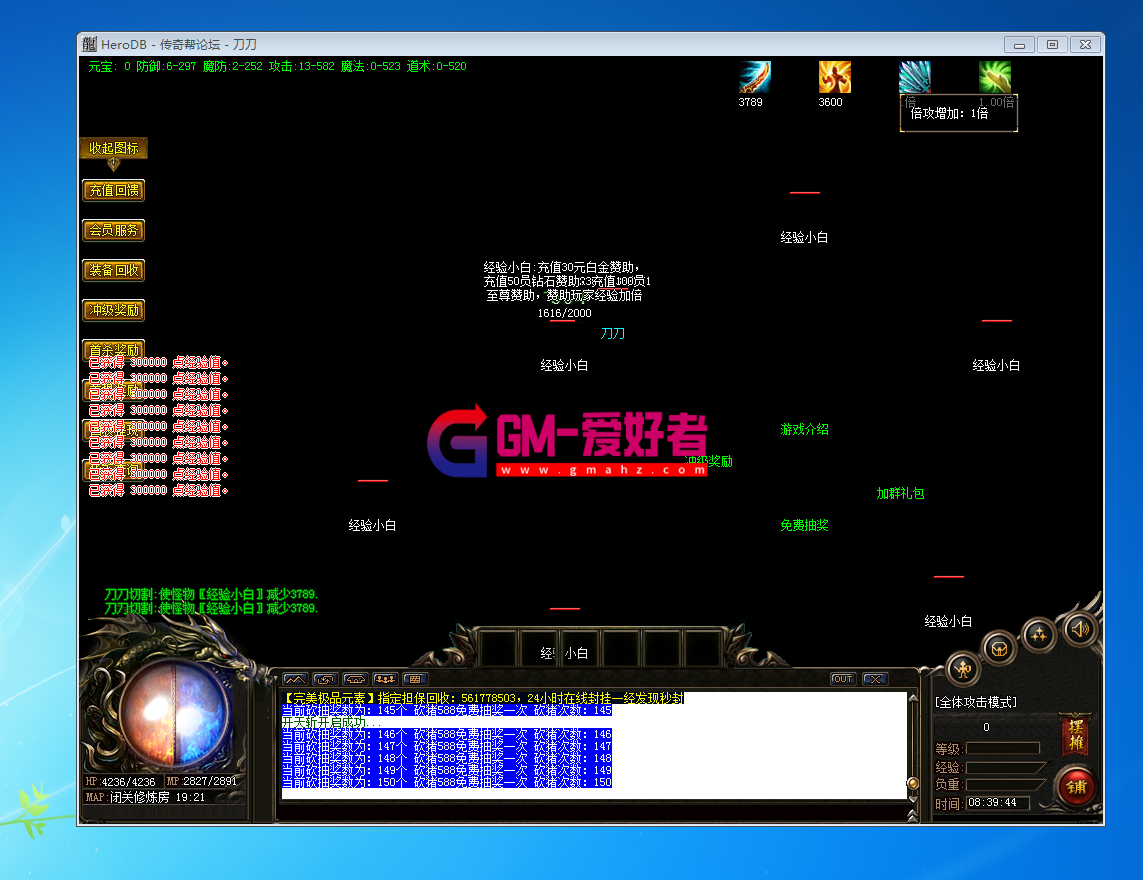The width and height of the screenshot is (1143, 880).
Task: Click the [全体攻击模式] attack mode label
Action: (x=976, y=702)
